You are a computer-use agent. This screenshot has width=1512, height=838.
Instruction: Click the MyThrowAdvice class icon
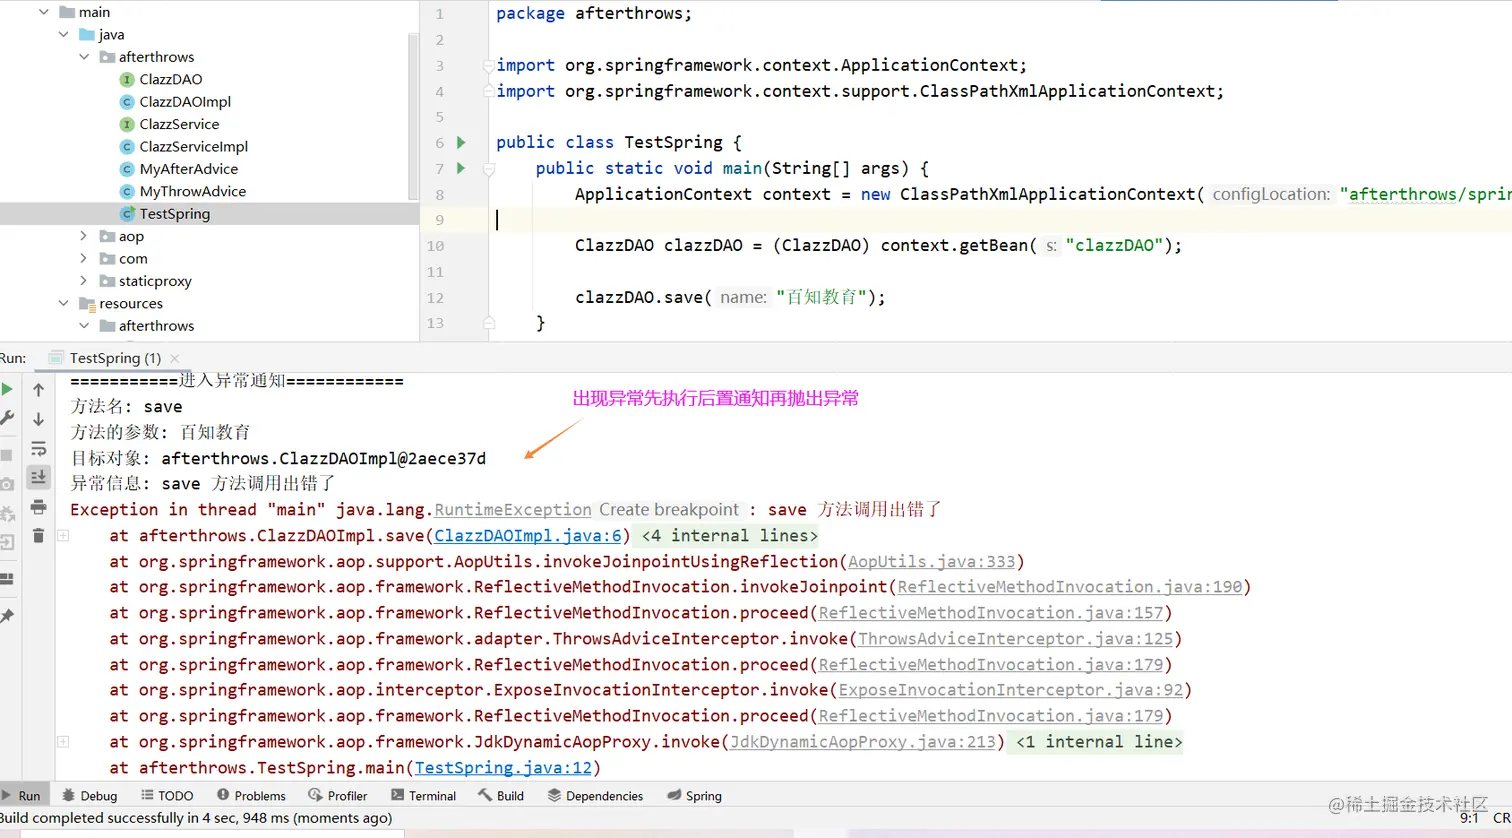(127, 191)
